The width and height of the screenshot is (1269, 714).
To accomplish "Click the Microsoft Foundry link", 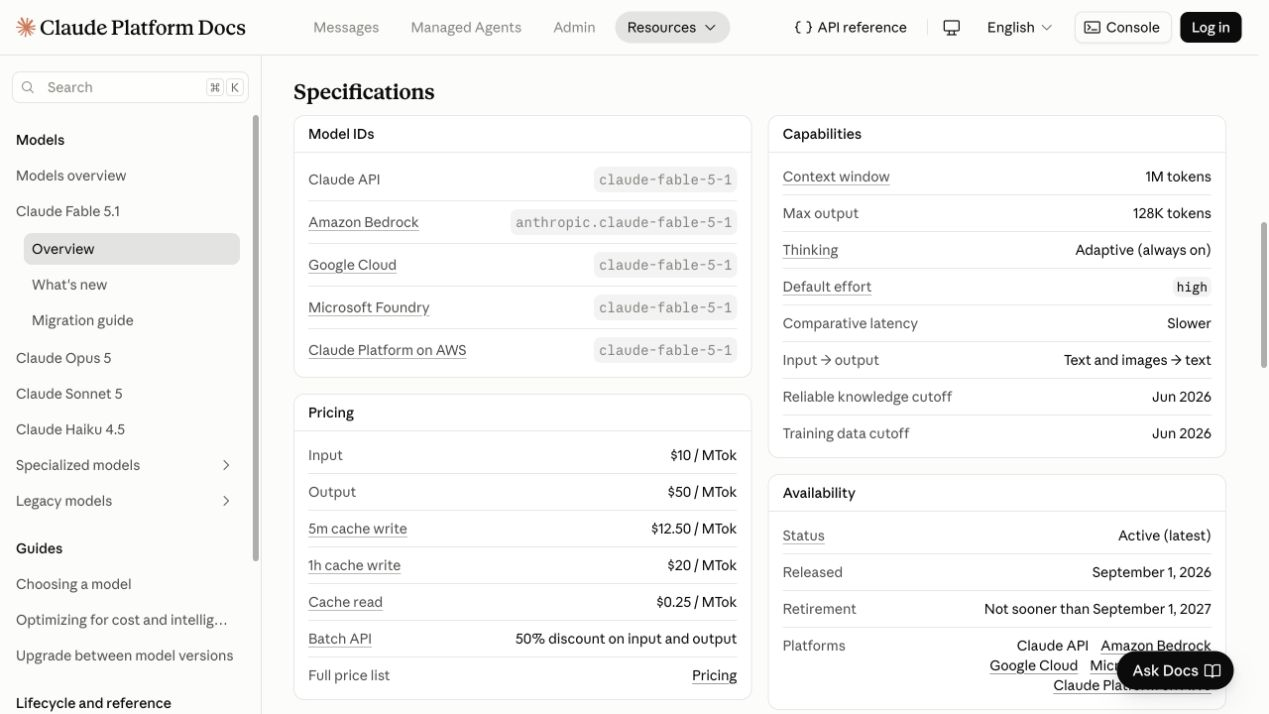I will tap(368, 307).
